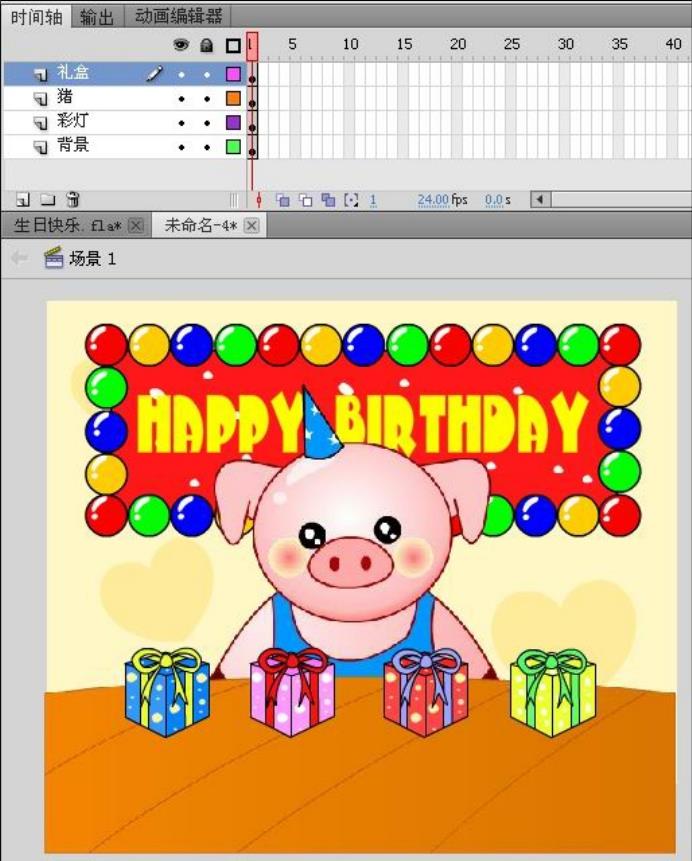Click the center frame icon below the timeline
The width and height of the screenshot is (692, 861).
click(x=259, y=200)
